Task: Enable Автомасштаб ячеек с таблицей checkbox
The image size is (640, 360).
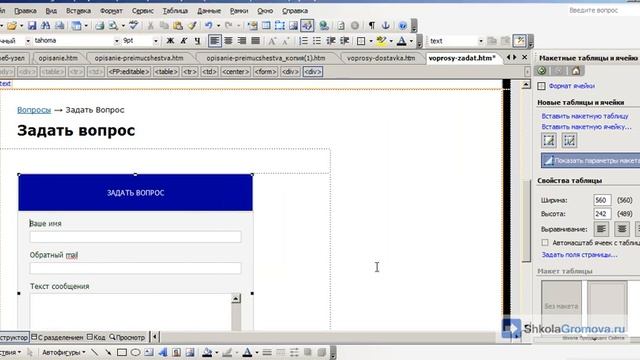Action: (x=545, y=242)
